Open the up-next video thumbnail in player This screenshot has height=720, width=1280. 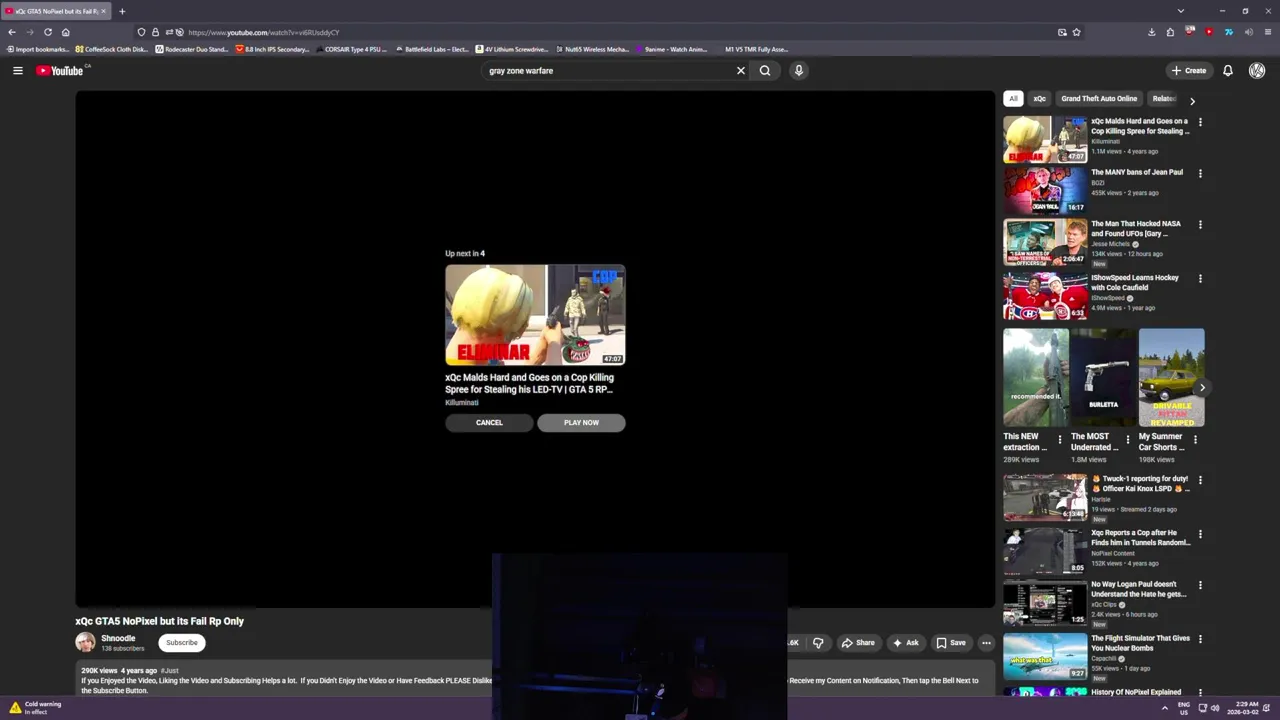coord(535,315)
